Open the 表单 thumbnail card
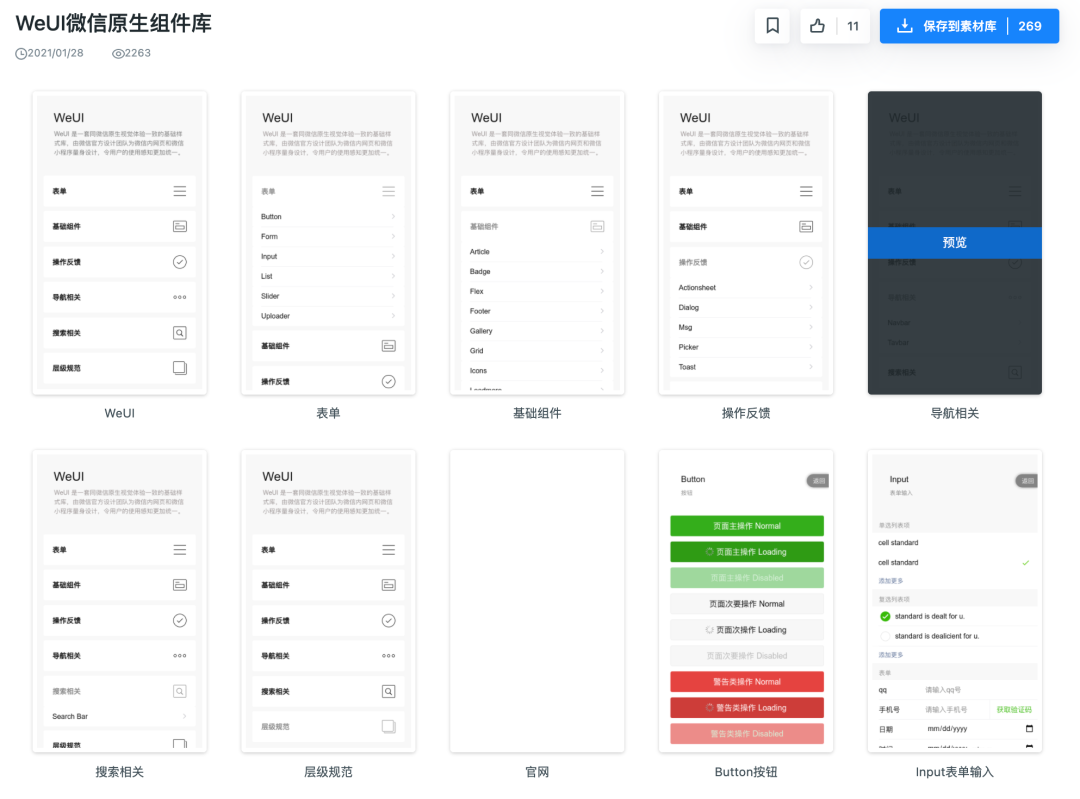 (329, 242)
